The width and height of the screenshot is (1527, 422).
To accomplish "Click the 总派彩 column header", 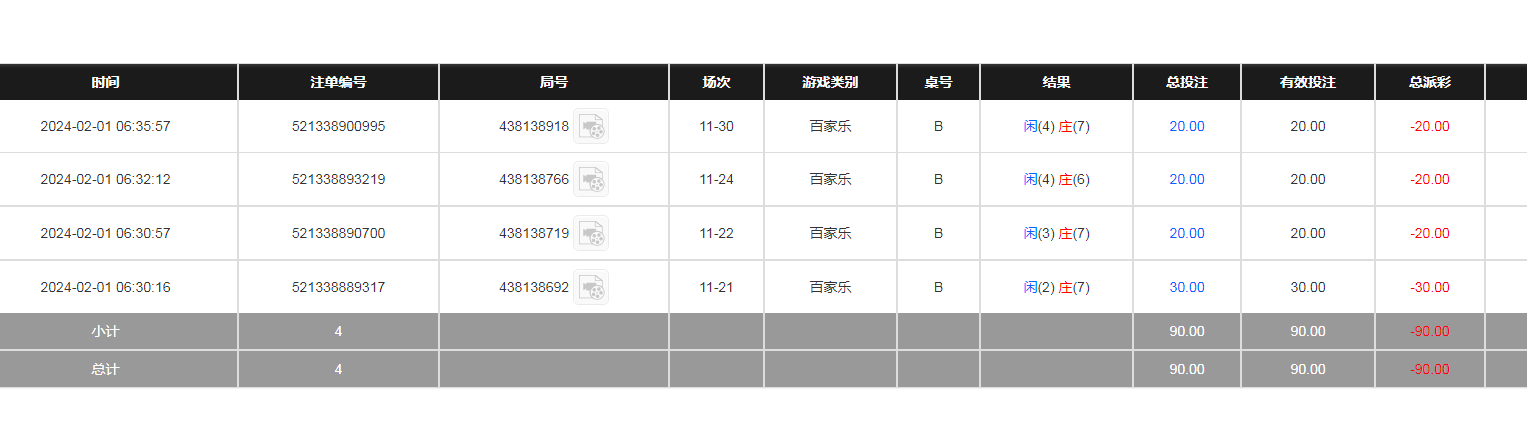I will (1430, 82).
